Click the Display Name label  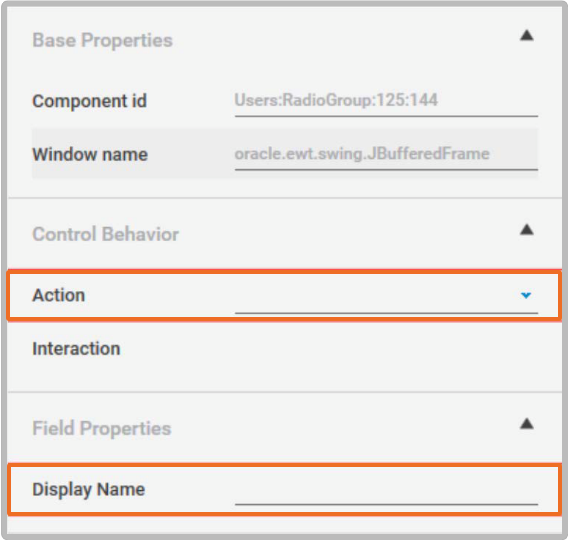(x=89, y=490)
